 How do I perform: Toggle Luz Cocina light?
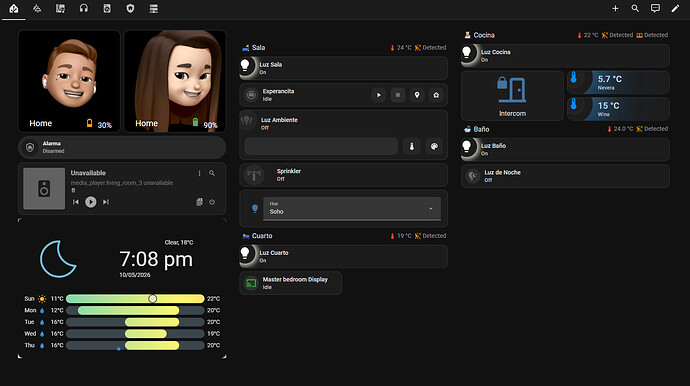565,55
